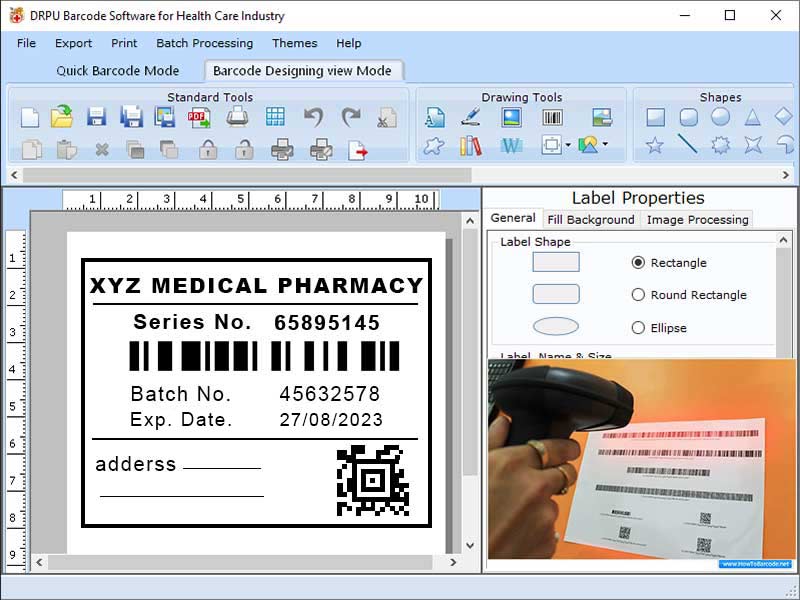The image size is (800, 600).
Task: Open the frame tool dropdown arrow
Action: (x=569, y=146)
